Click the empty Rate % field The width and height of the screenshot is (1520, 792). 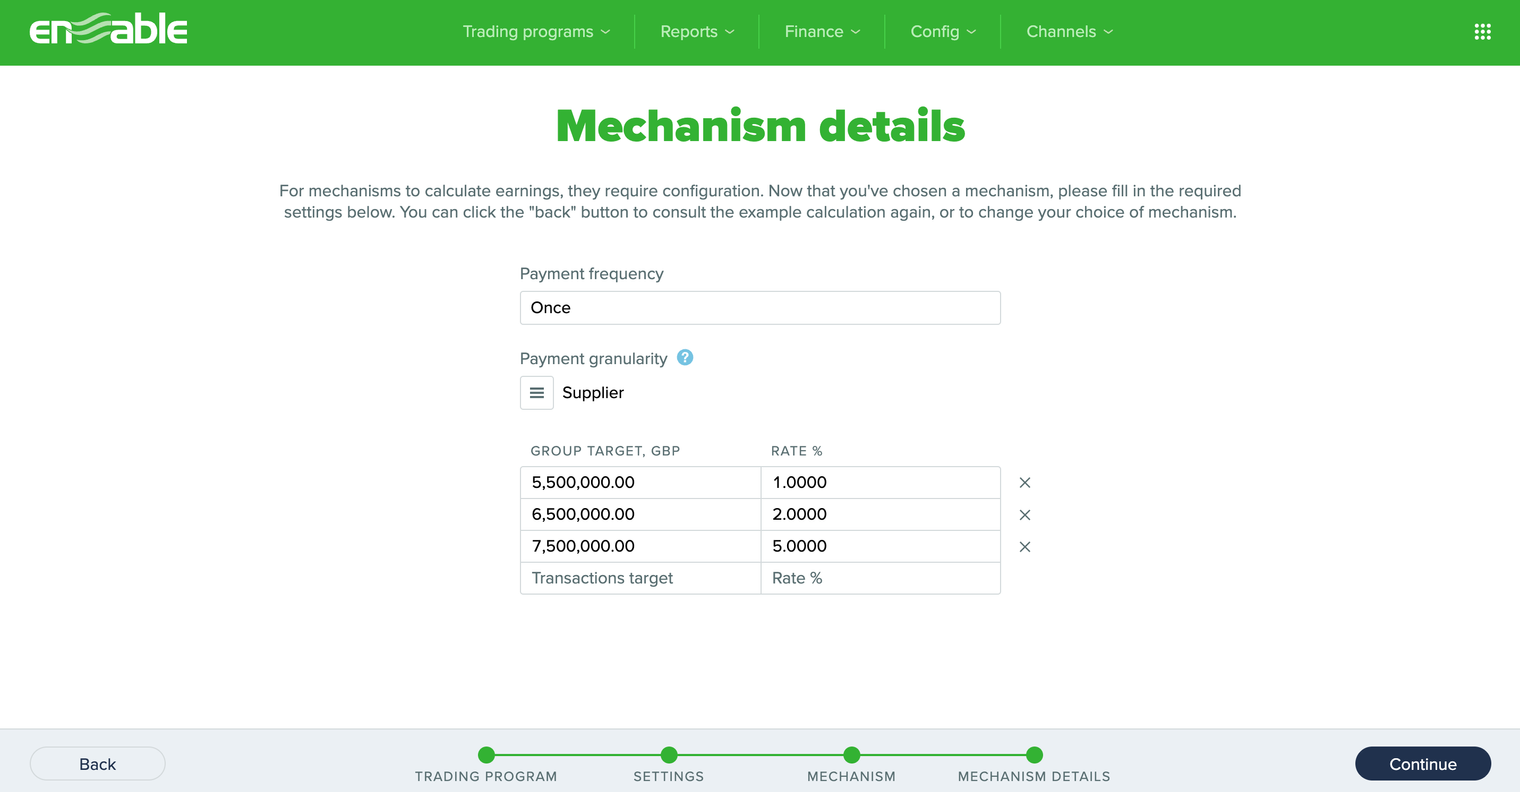881,578
